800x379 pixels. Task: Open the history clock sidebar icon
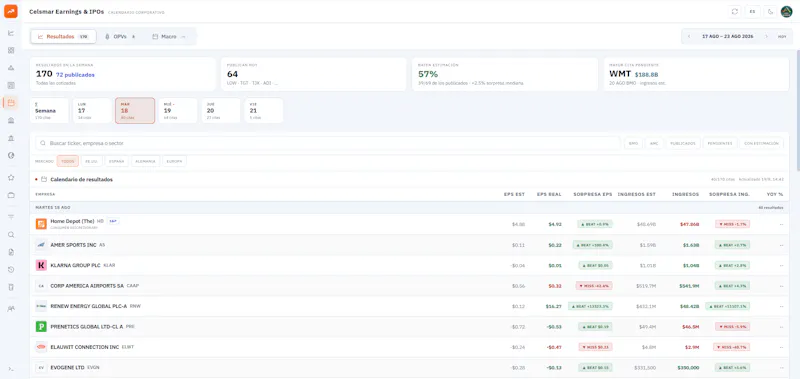[11, 269]
